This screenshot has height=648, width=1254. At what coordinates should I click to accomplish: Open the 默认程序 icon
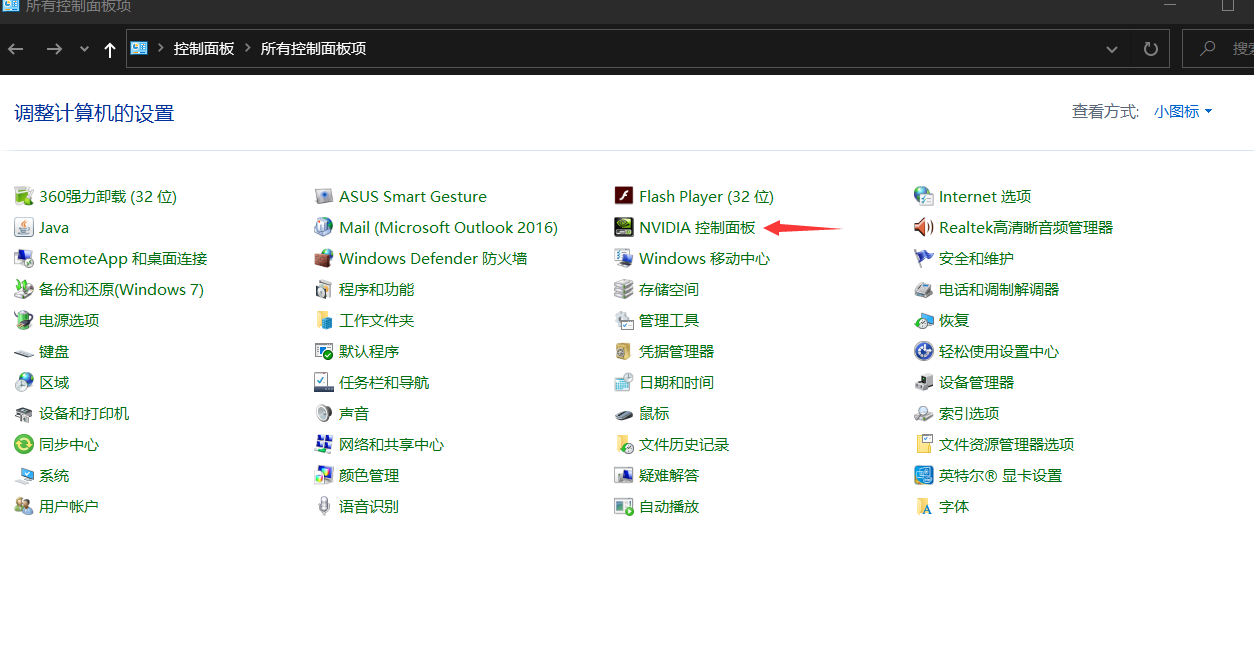coord(324,351)
